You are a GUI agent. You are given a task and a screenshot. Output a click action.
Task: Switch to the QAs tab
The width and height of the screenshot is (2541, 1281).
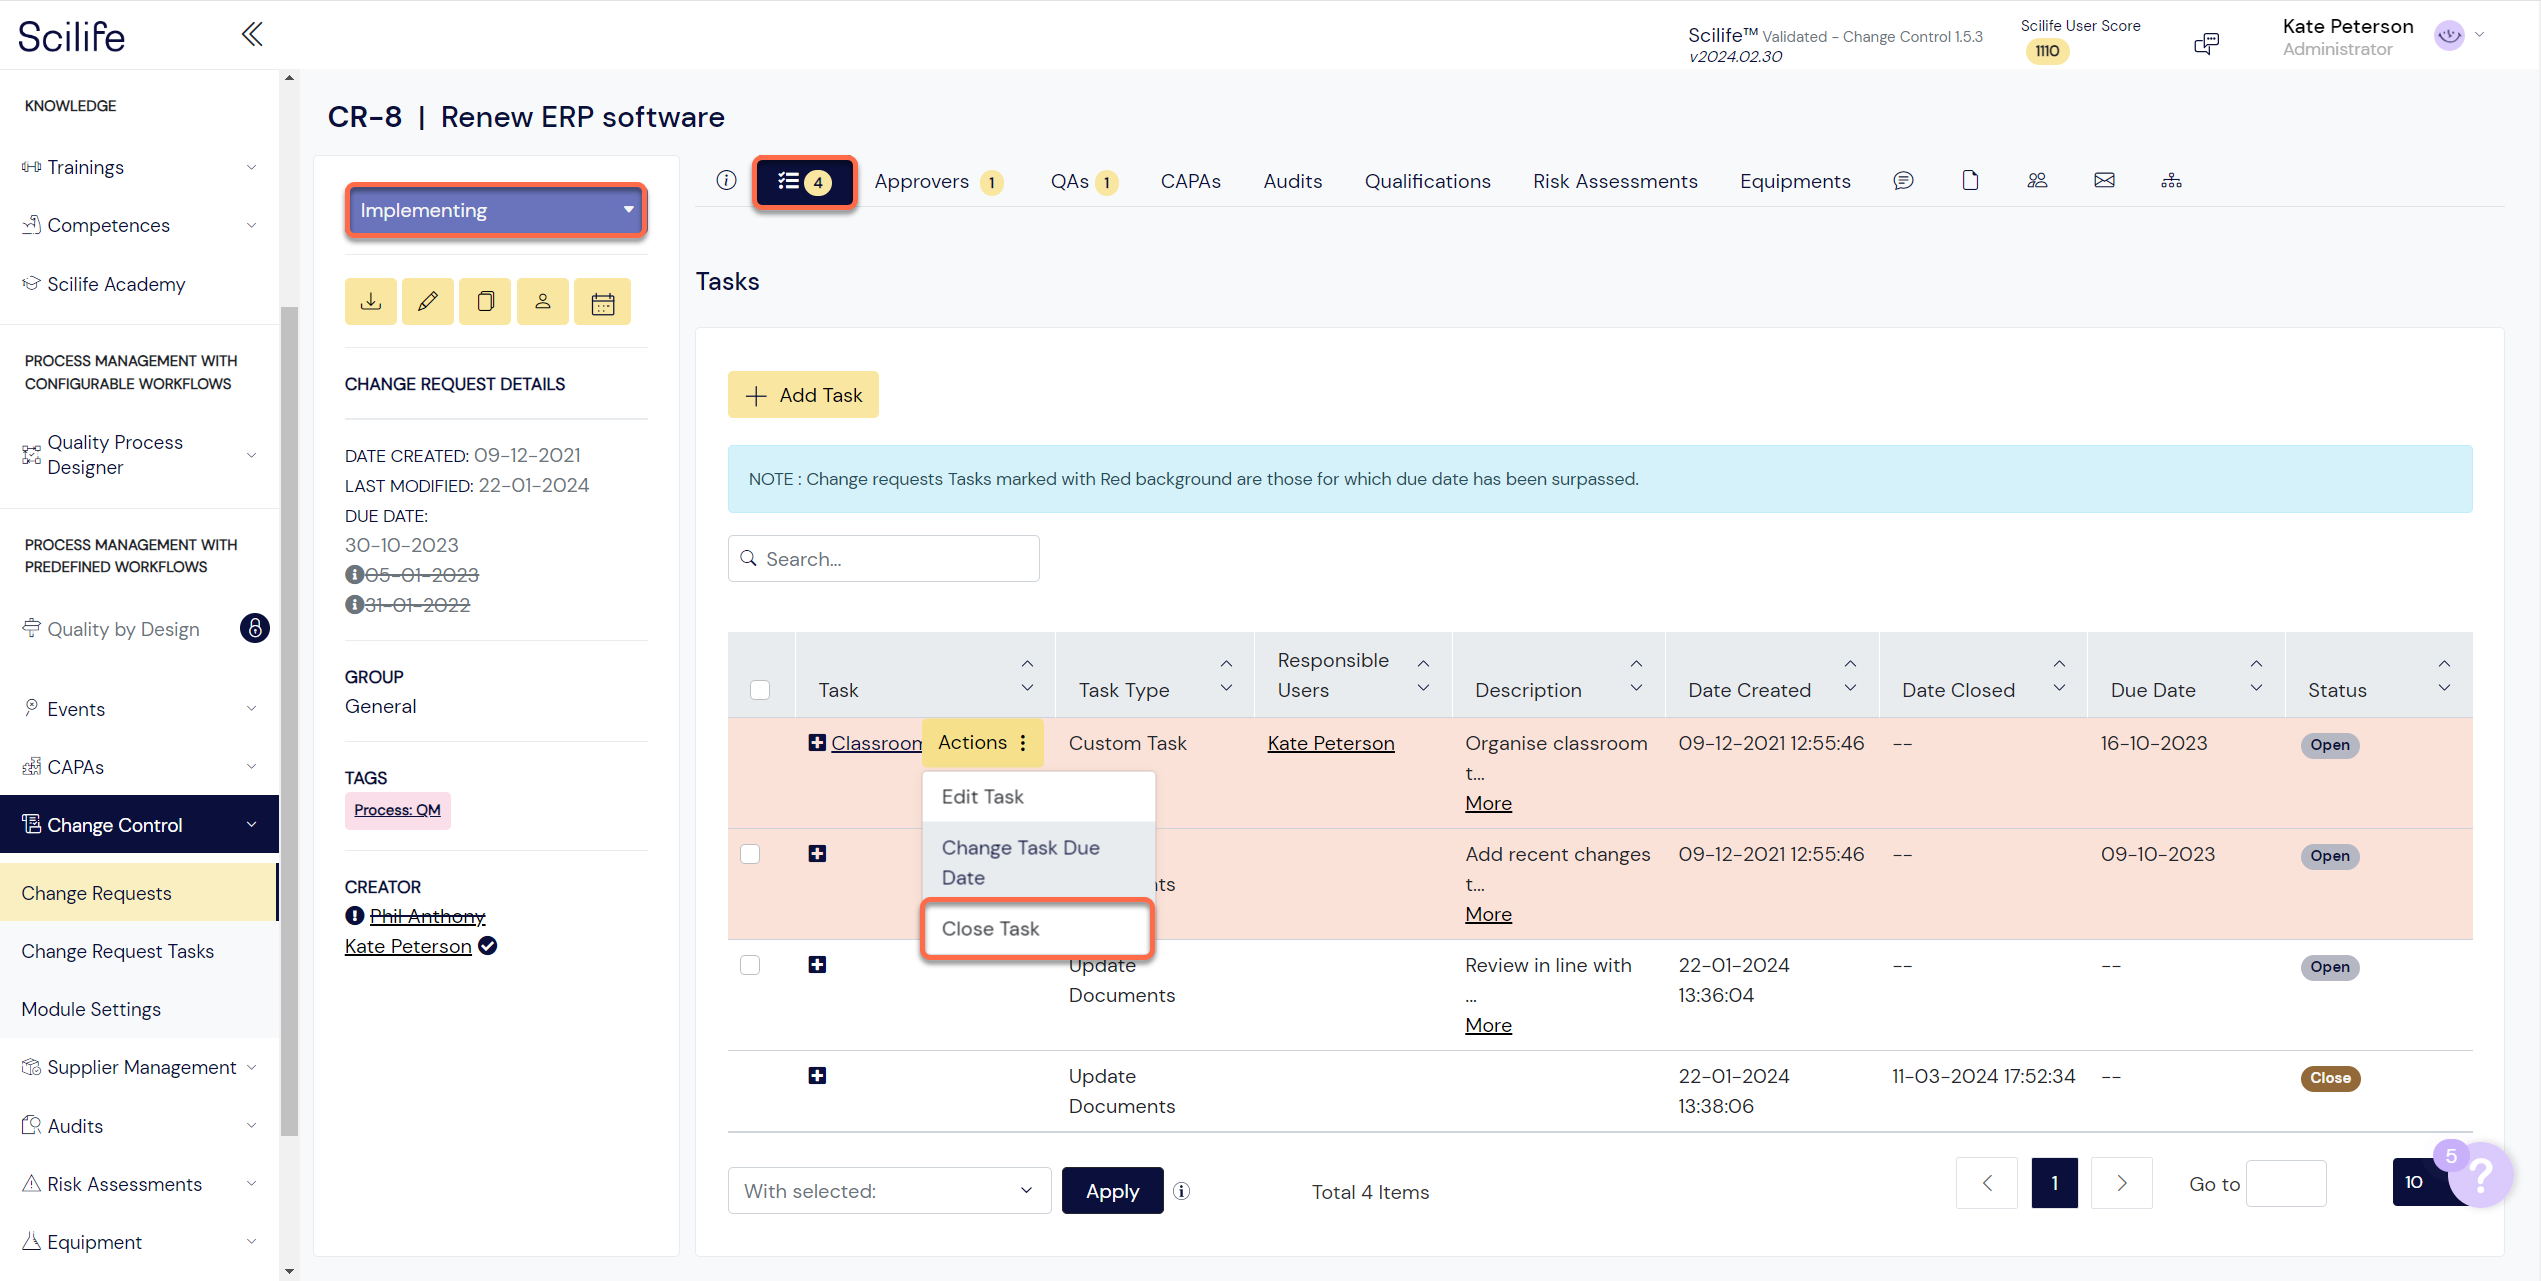pyautogui.click(x=1084, y=181)
